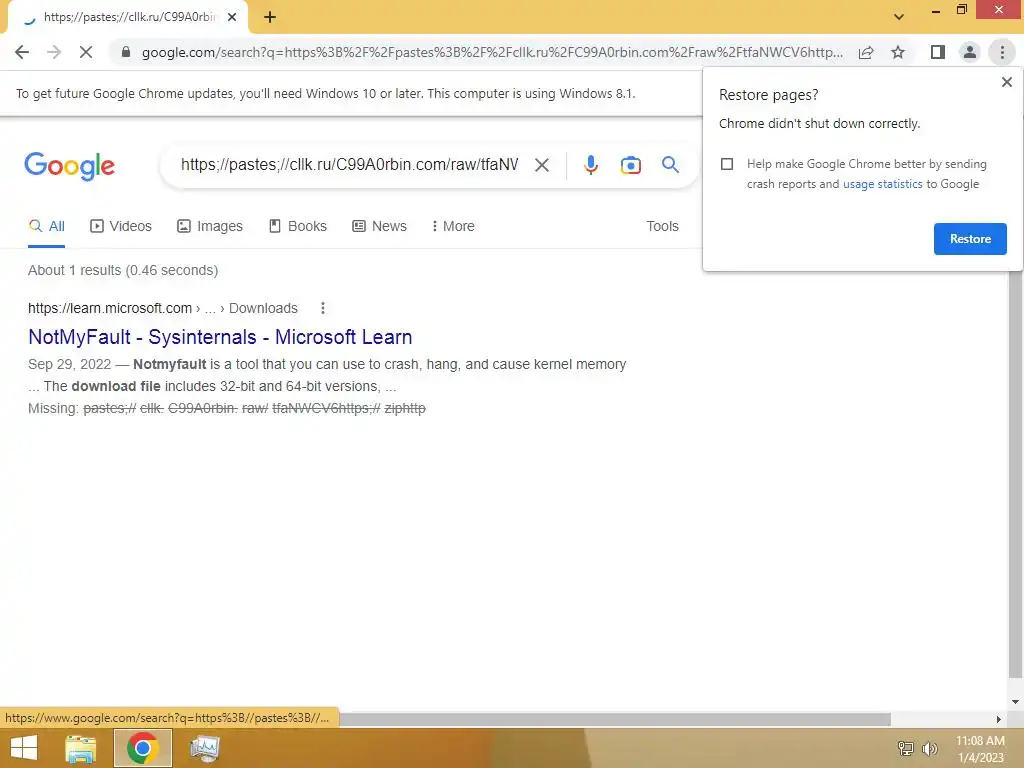Open the NotMyFault Sysinternals result link
Screen dimensions: 1024x768
coord(220,337)
